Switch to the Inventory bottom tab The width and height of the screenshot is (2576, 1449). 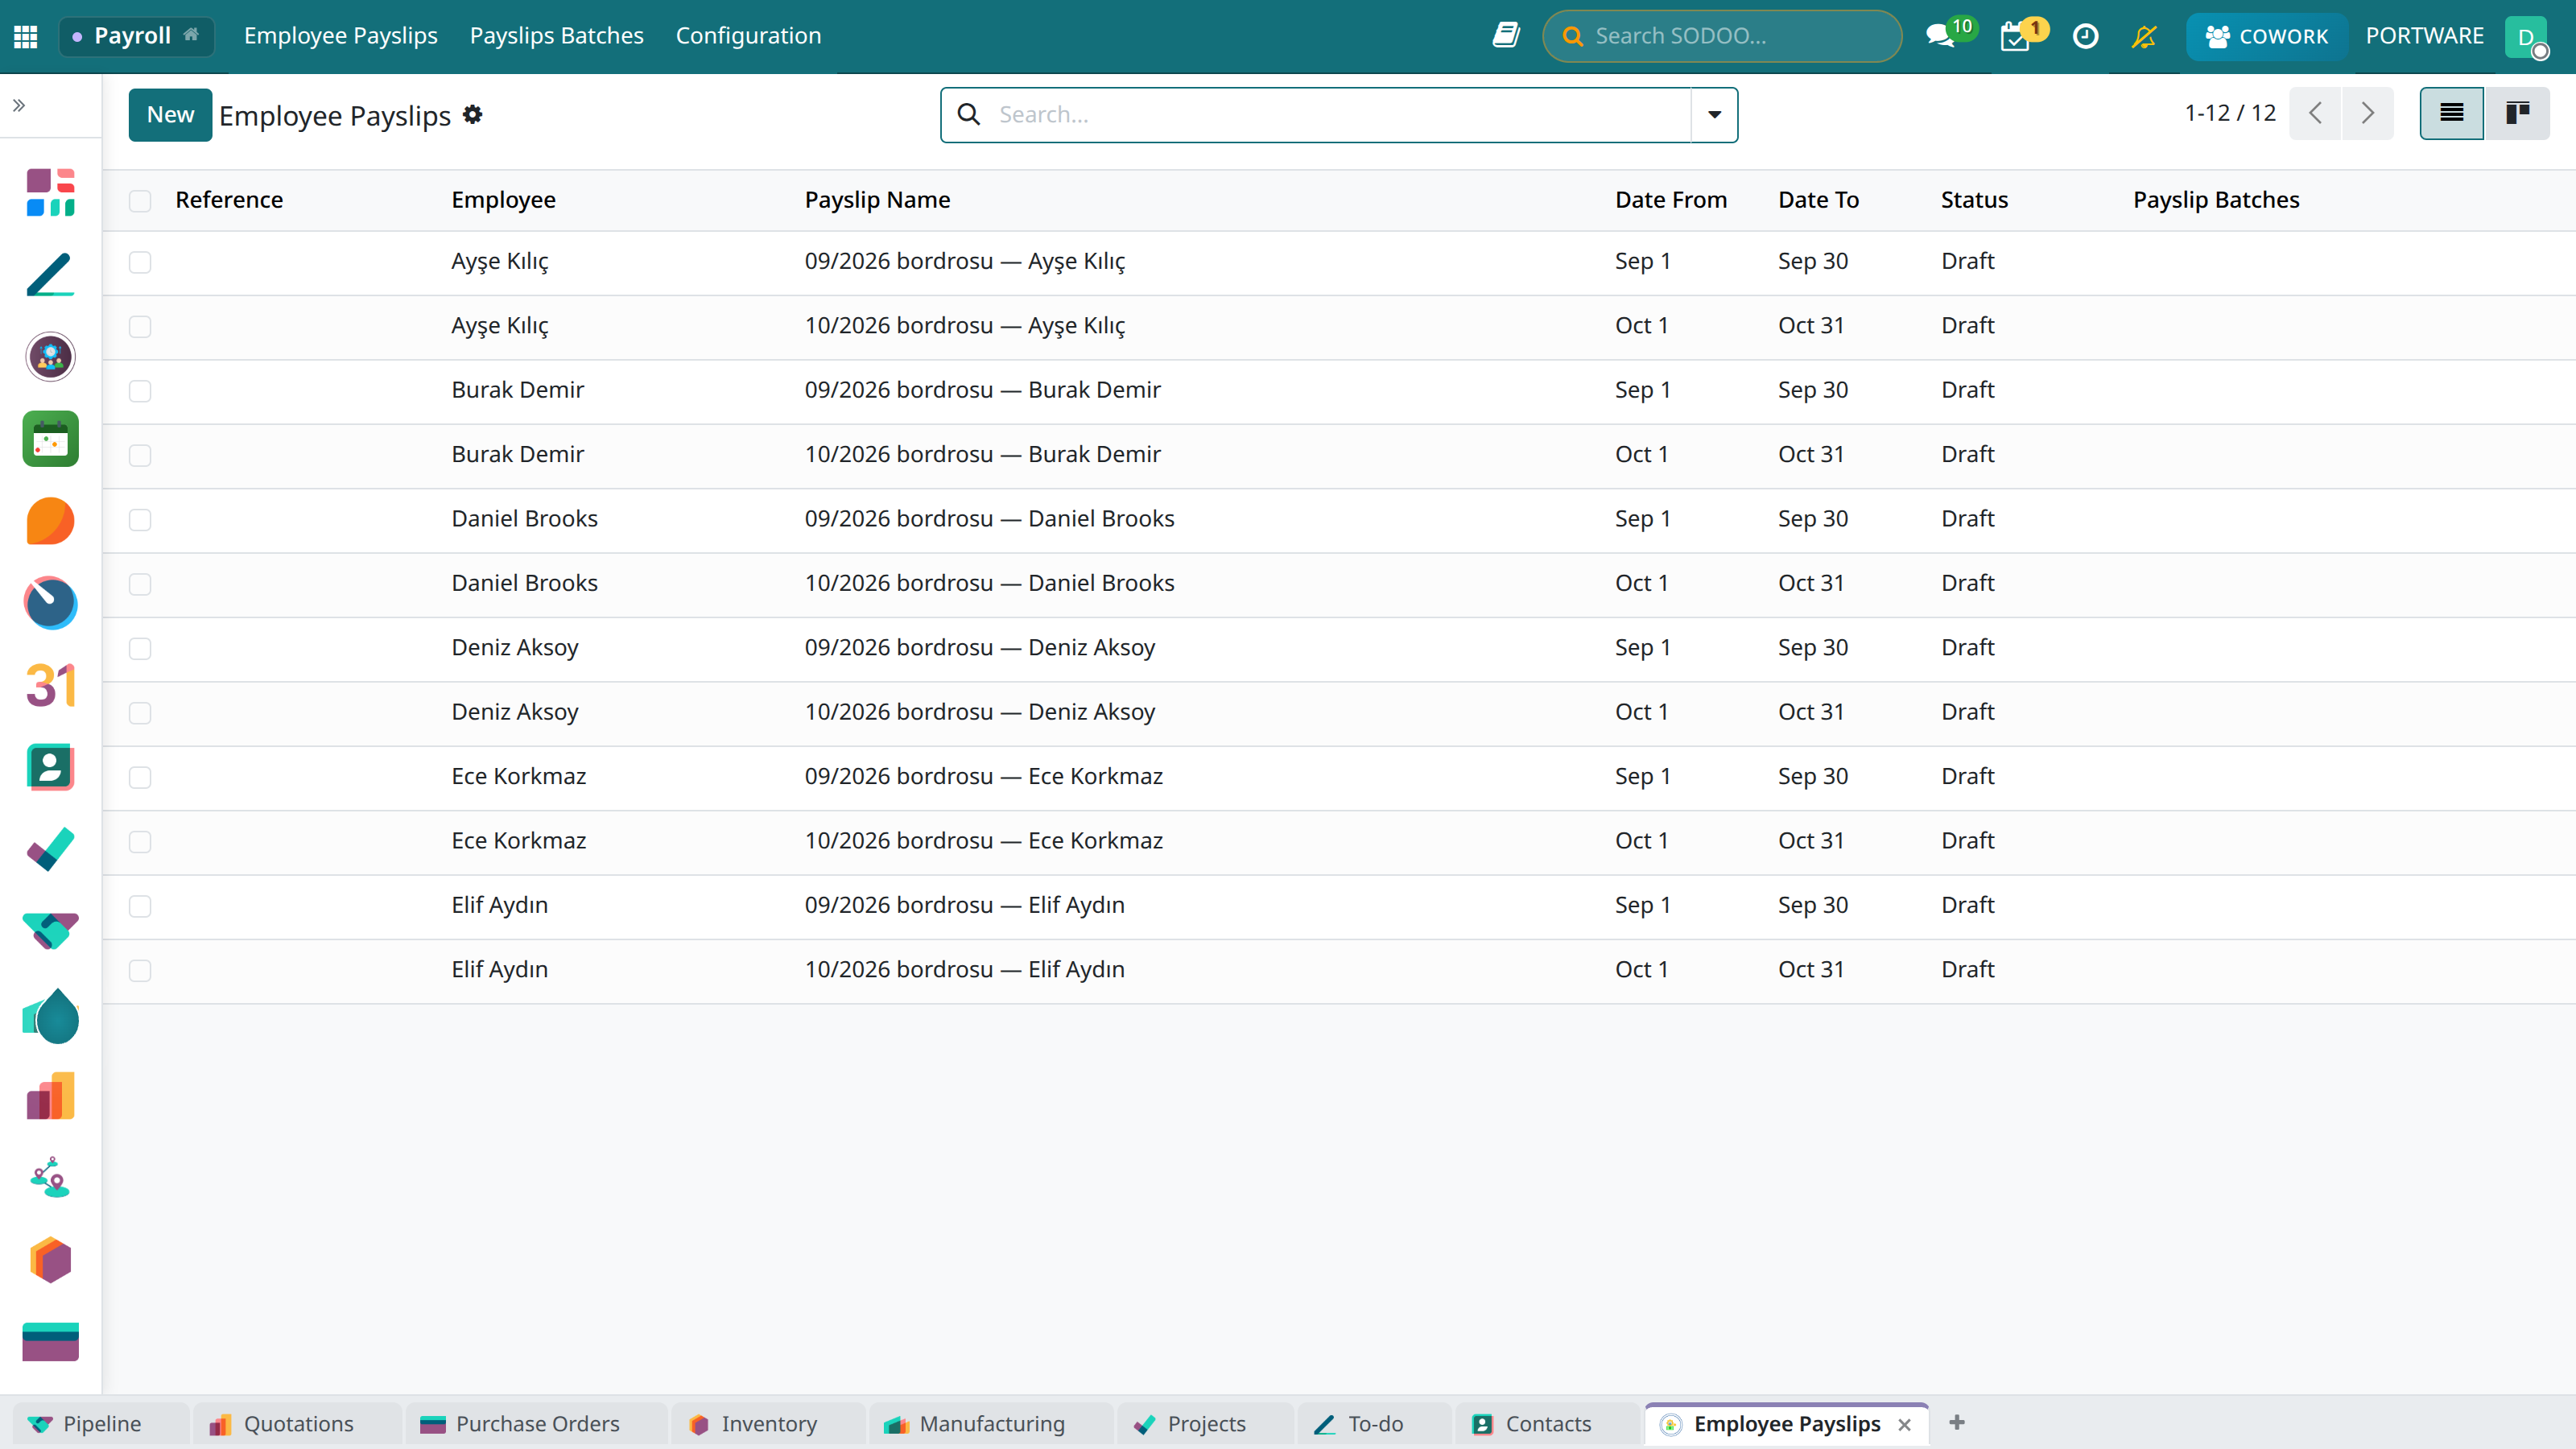tap(768, 1423)
